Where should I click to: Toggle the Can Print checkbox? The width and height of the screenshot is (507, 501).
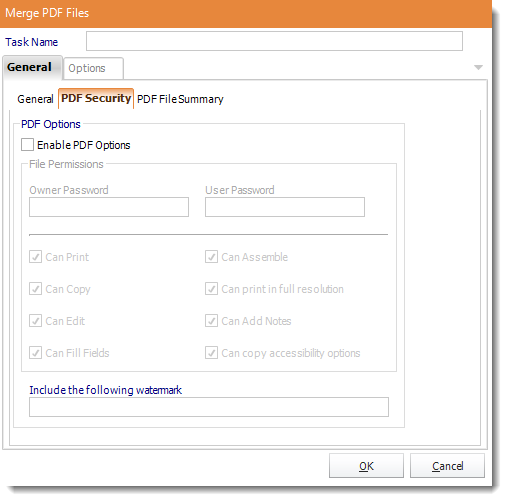point(35,257)
